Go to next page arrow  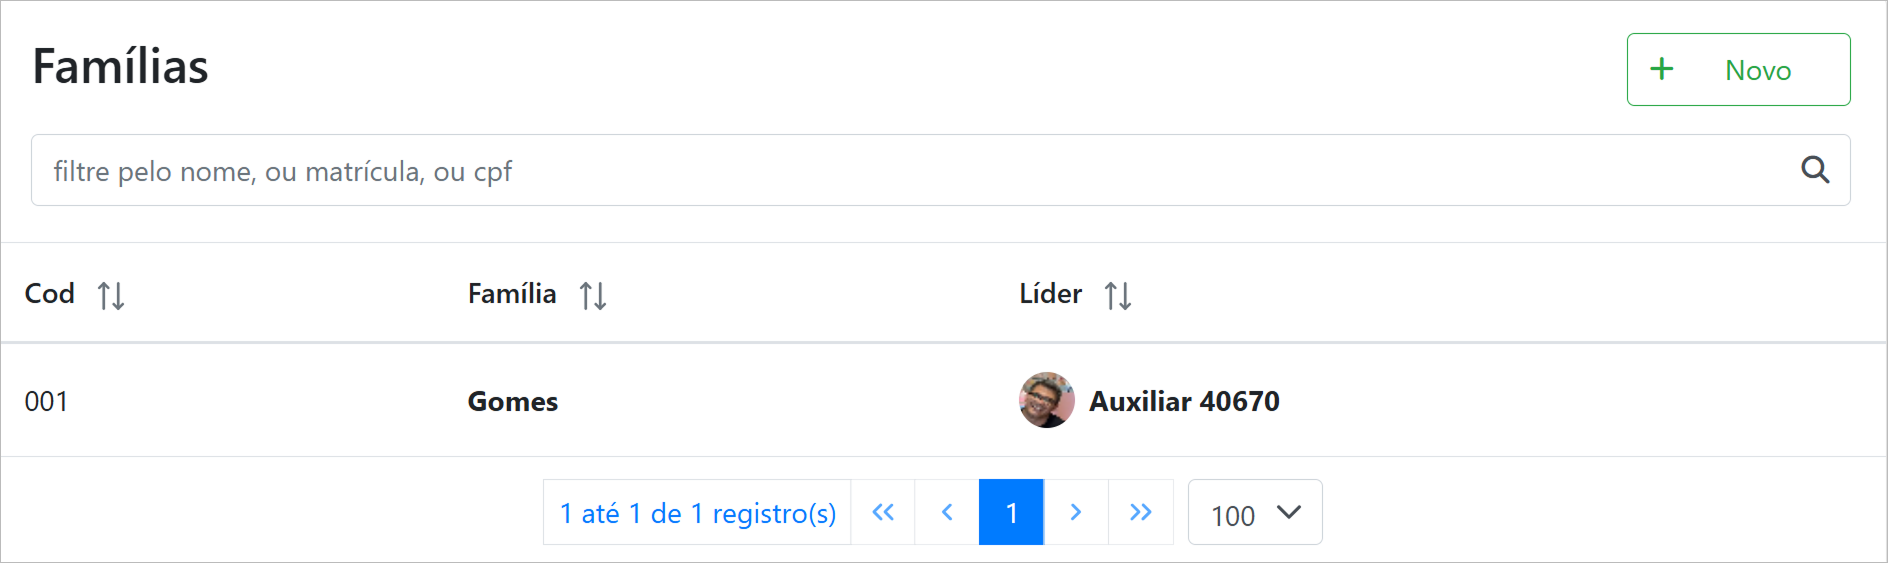tap(1076, 513)
